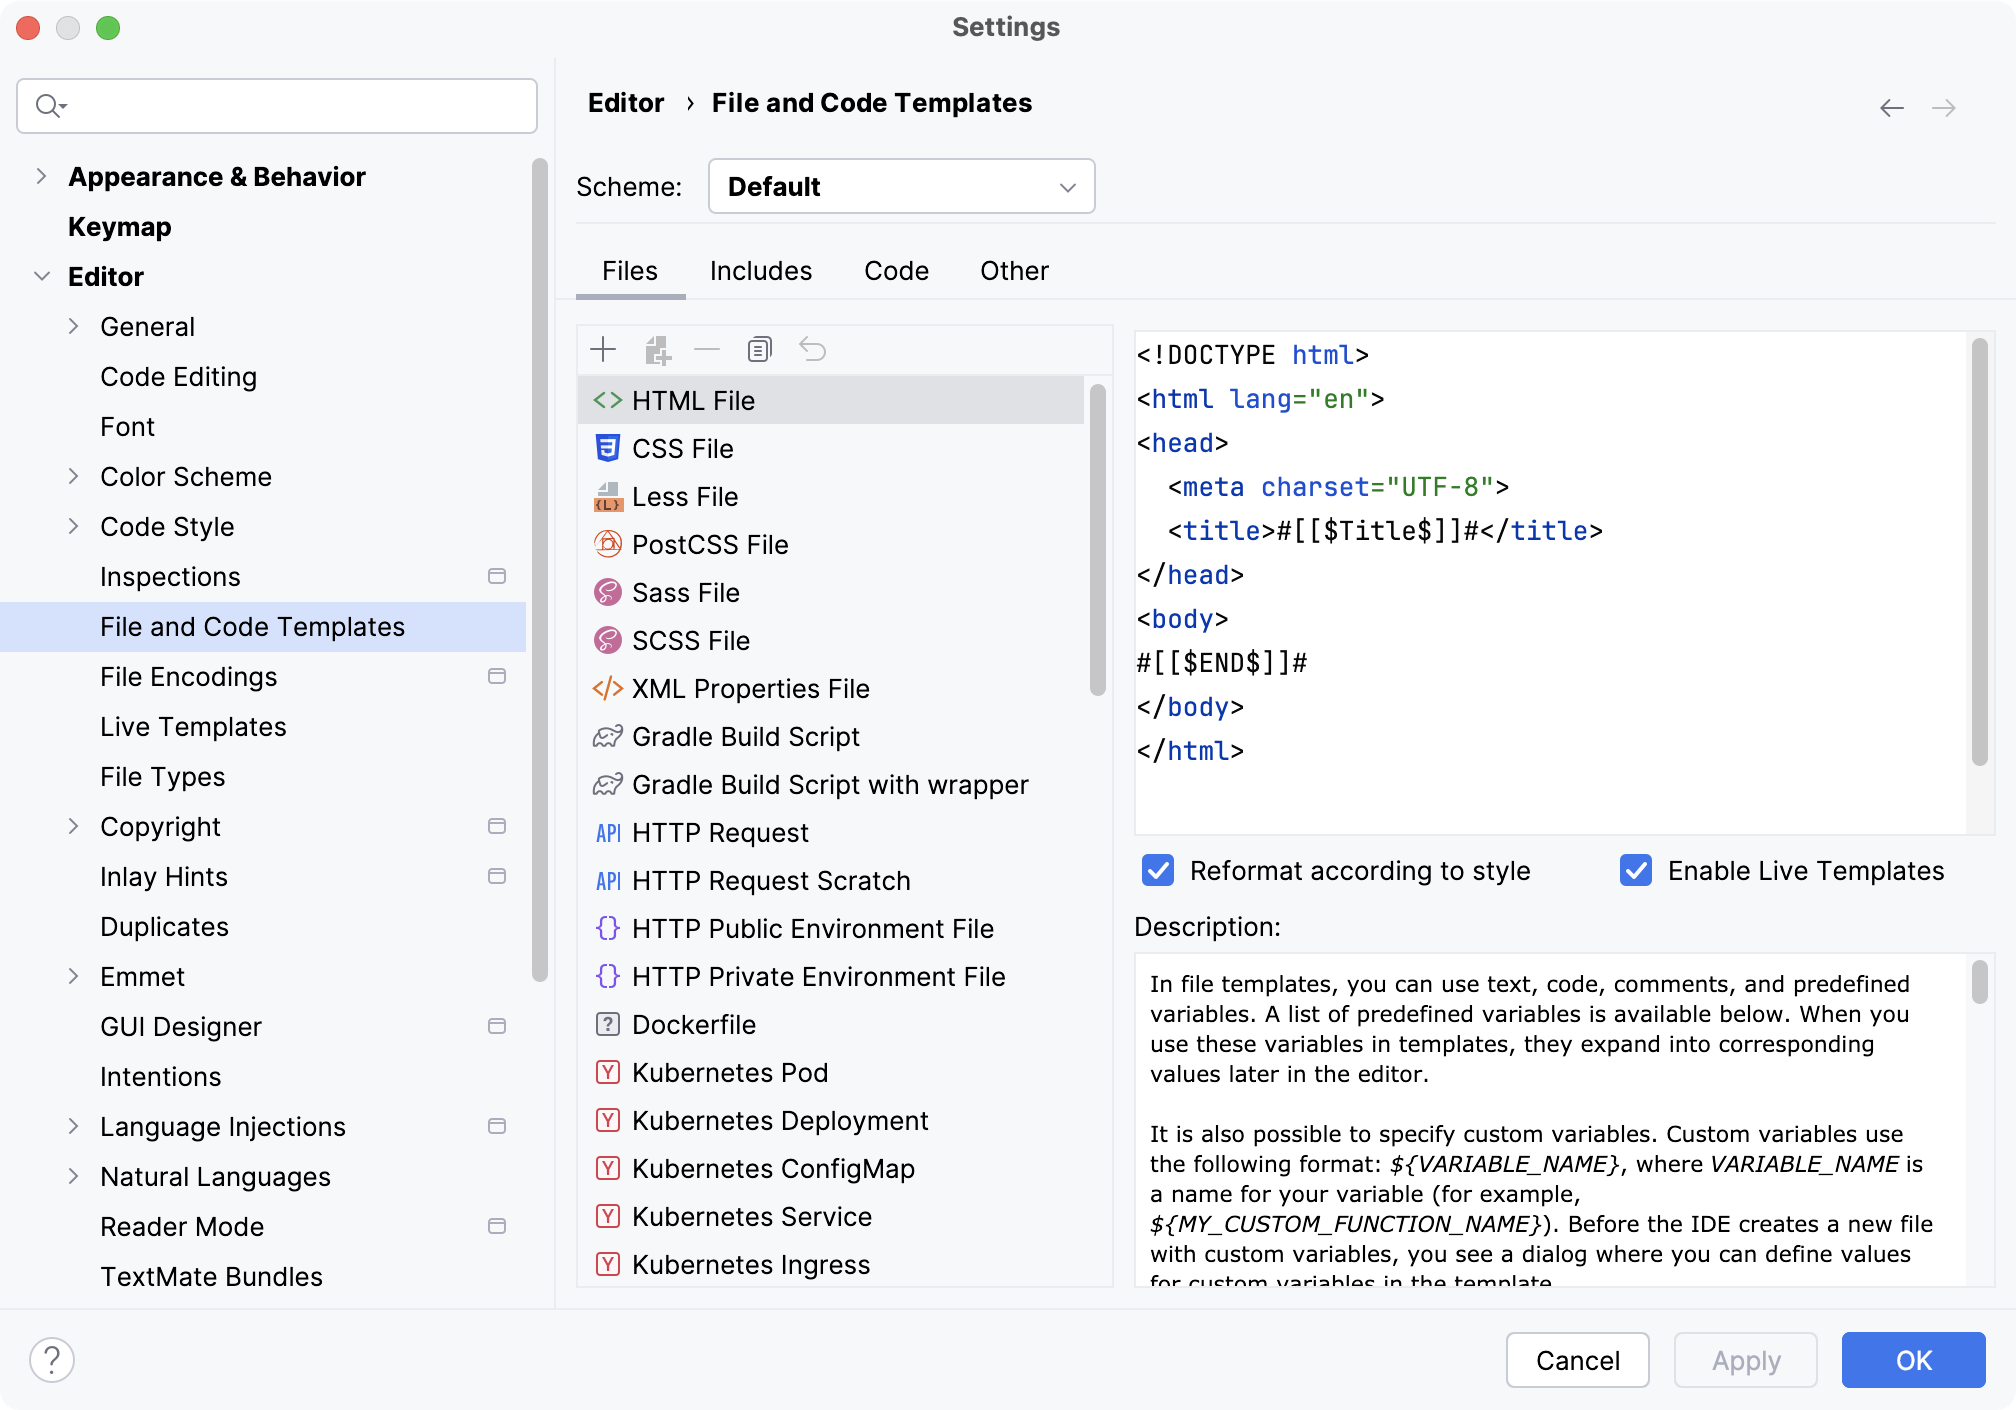Image resolution: width=2016 pixels, height=1410 pixels.
Task: Select the CSS File template icon
Action: (608, 448)
